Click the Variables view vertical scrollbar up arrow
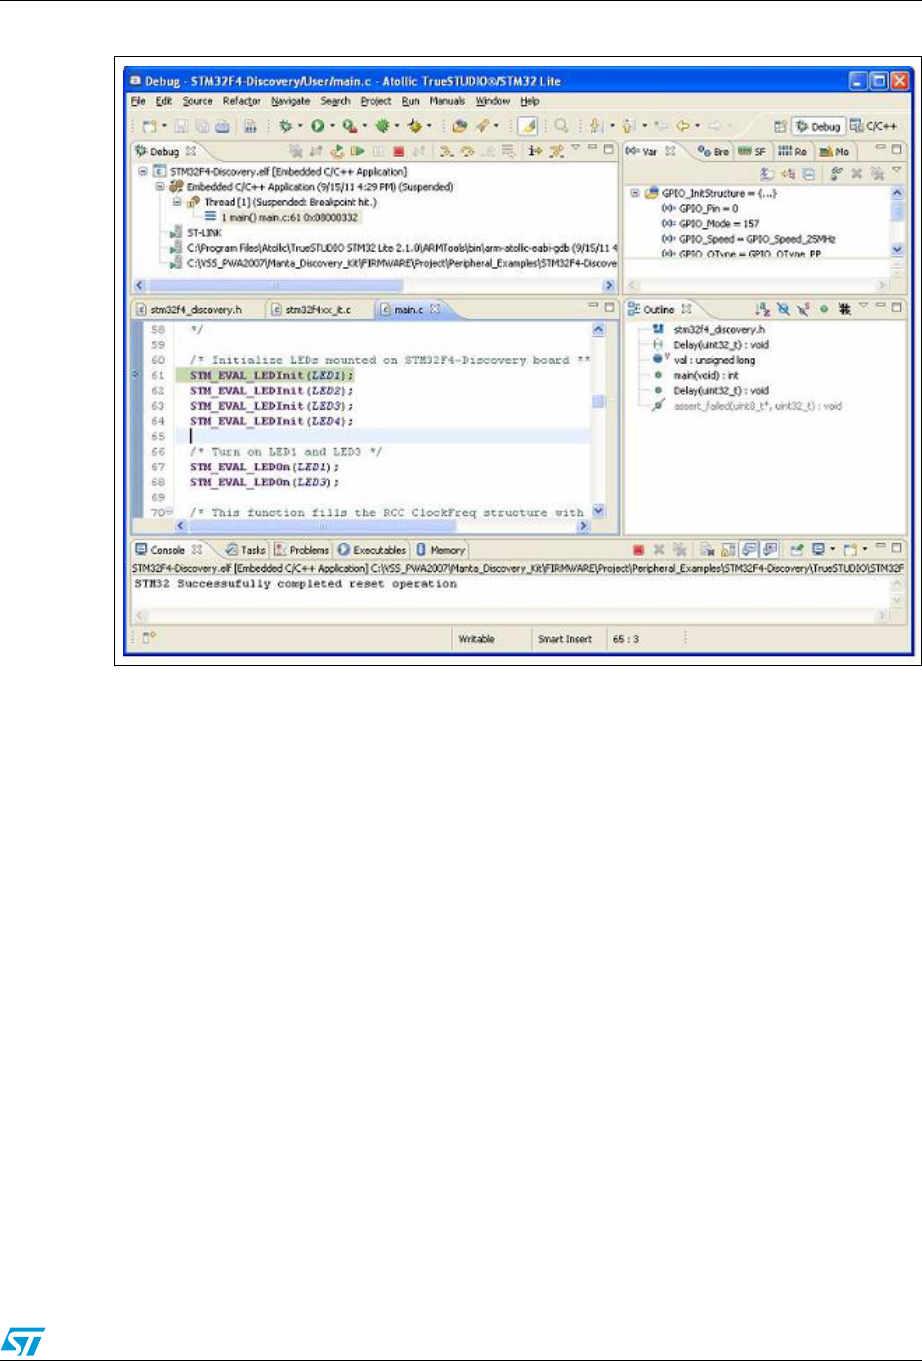 click(x=897, y=193)
